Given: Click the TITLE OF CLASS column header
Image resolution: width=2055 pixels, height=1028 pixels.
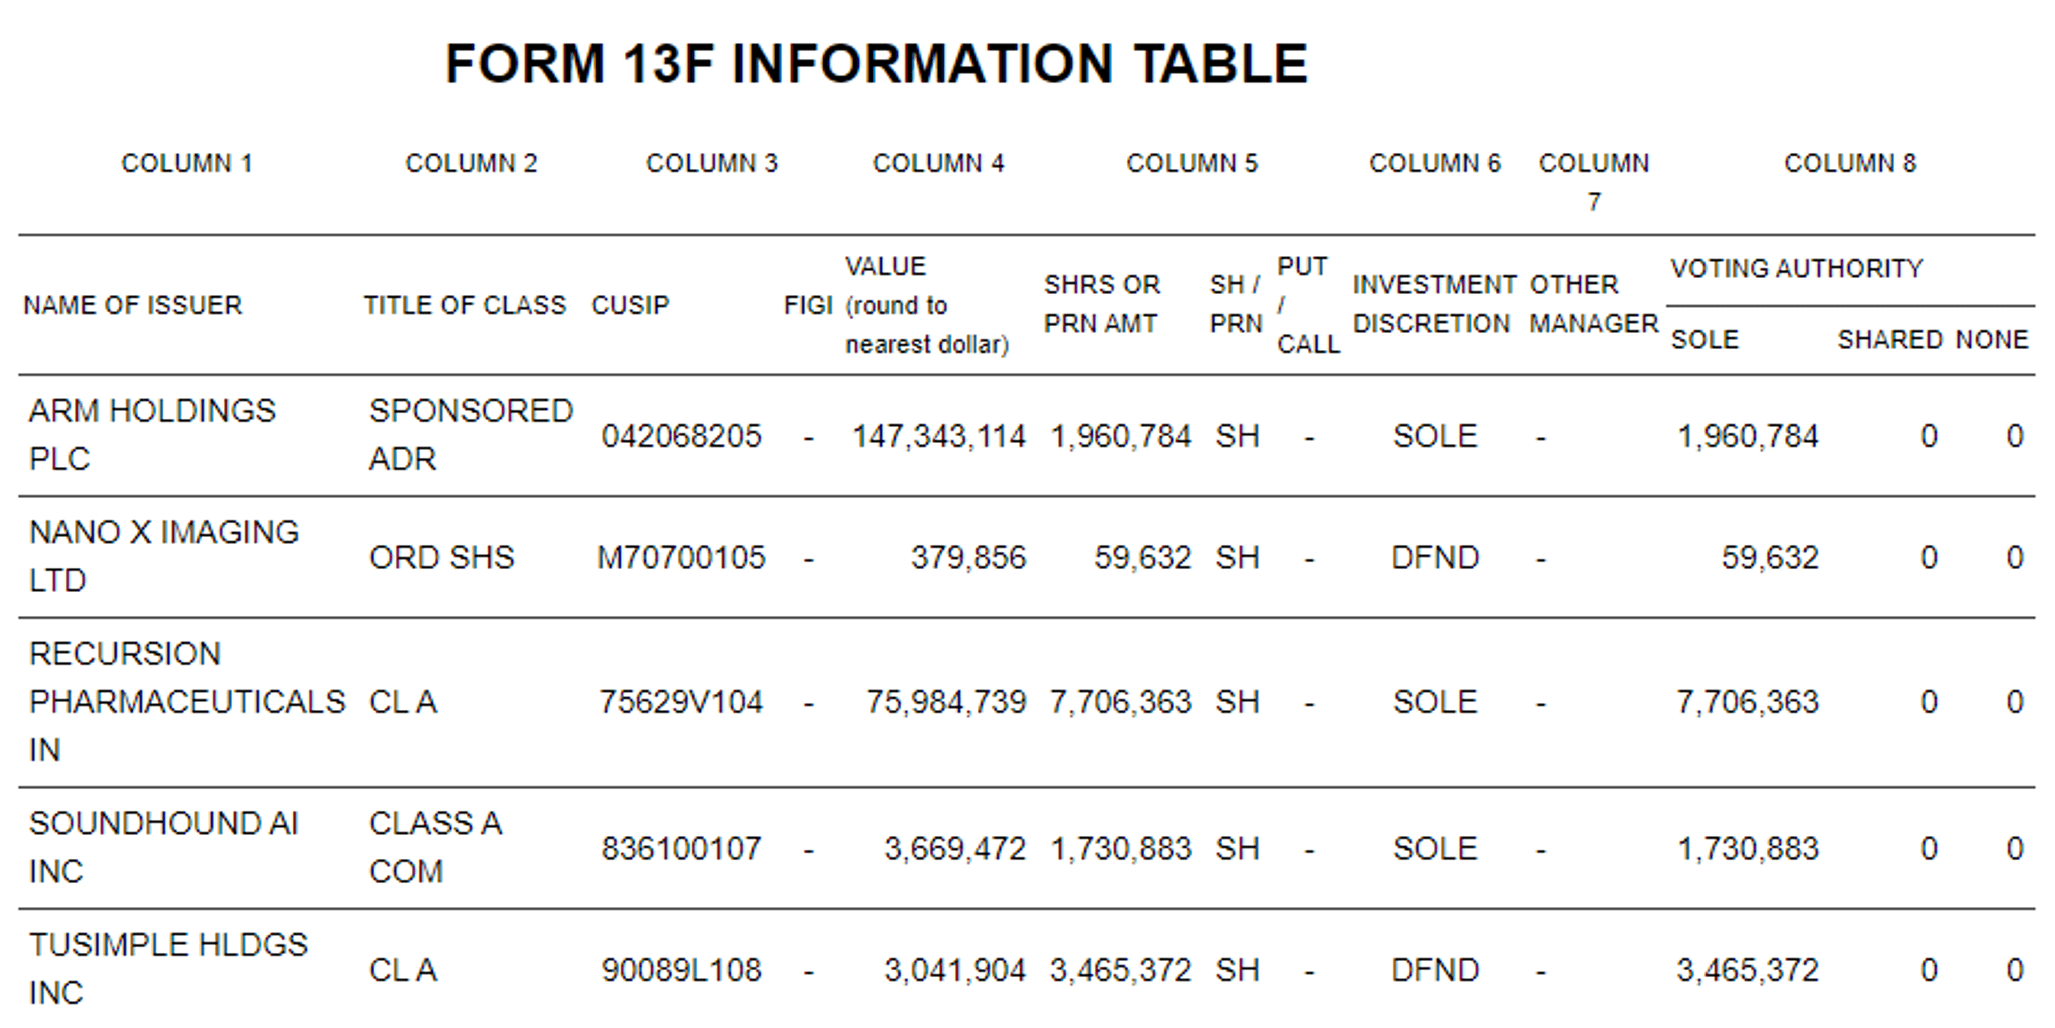Looking at the screenshot, I should point(464,305).
